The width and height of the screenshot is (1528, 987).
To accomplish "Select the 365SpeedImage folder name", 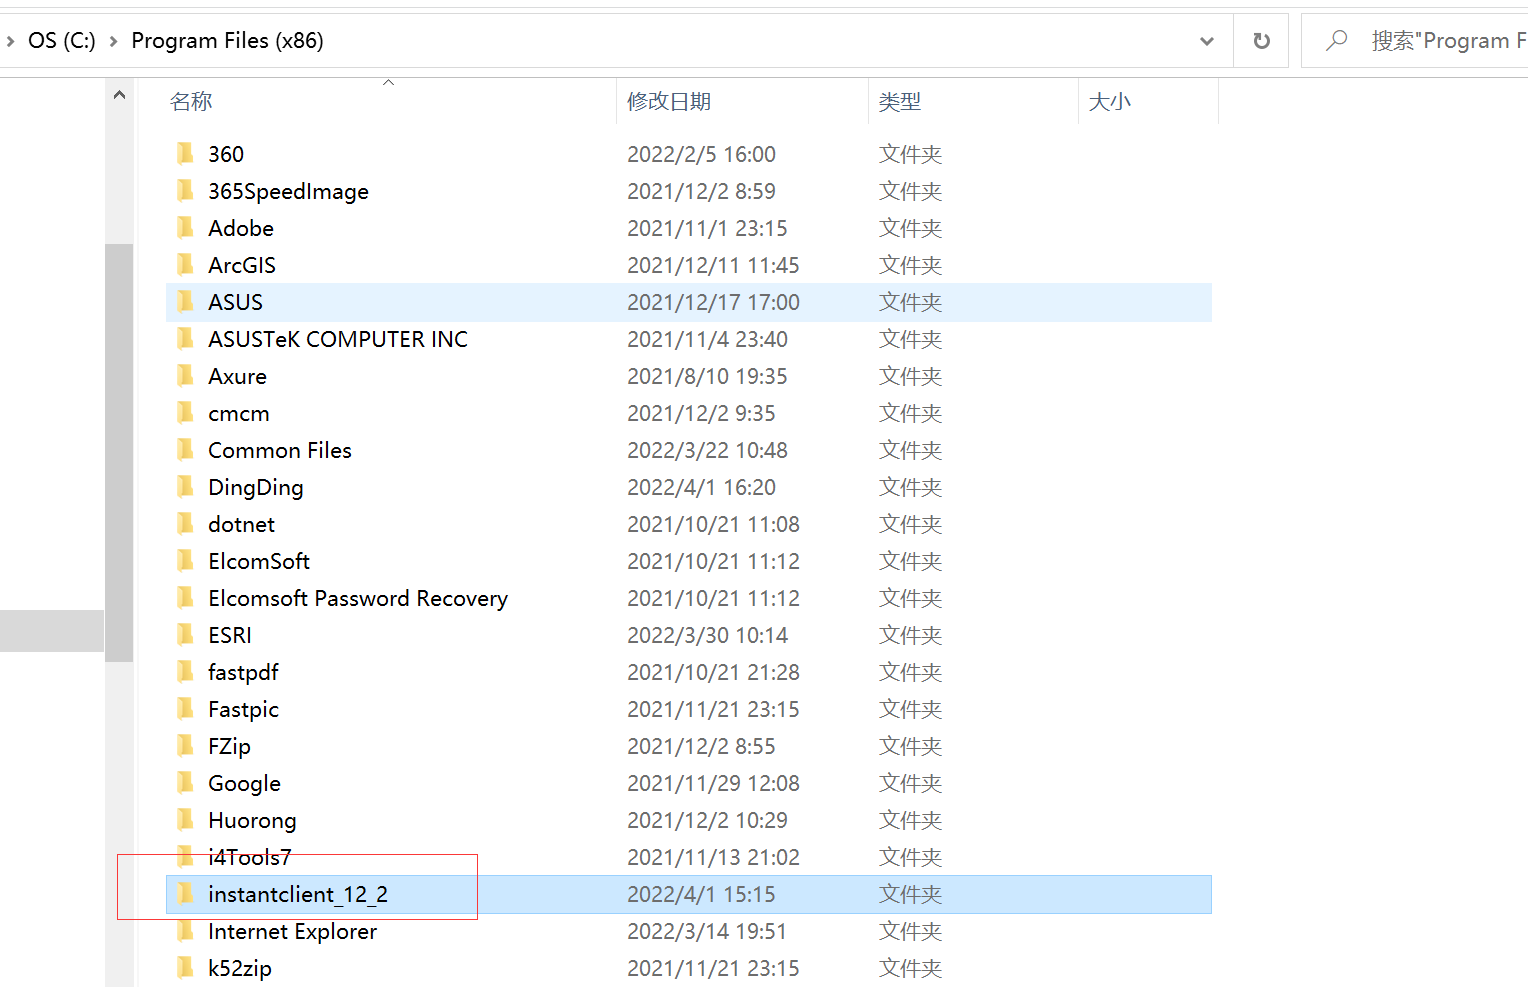I will point(288,191).
